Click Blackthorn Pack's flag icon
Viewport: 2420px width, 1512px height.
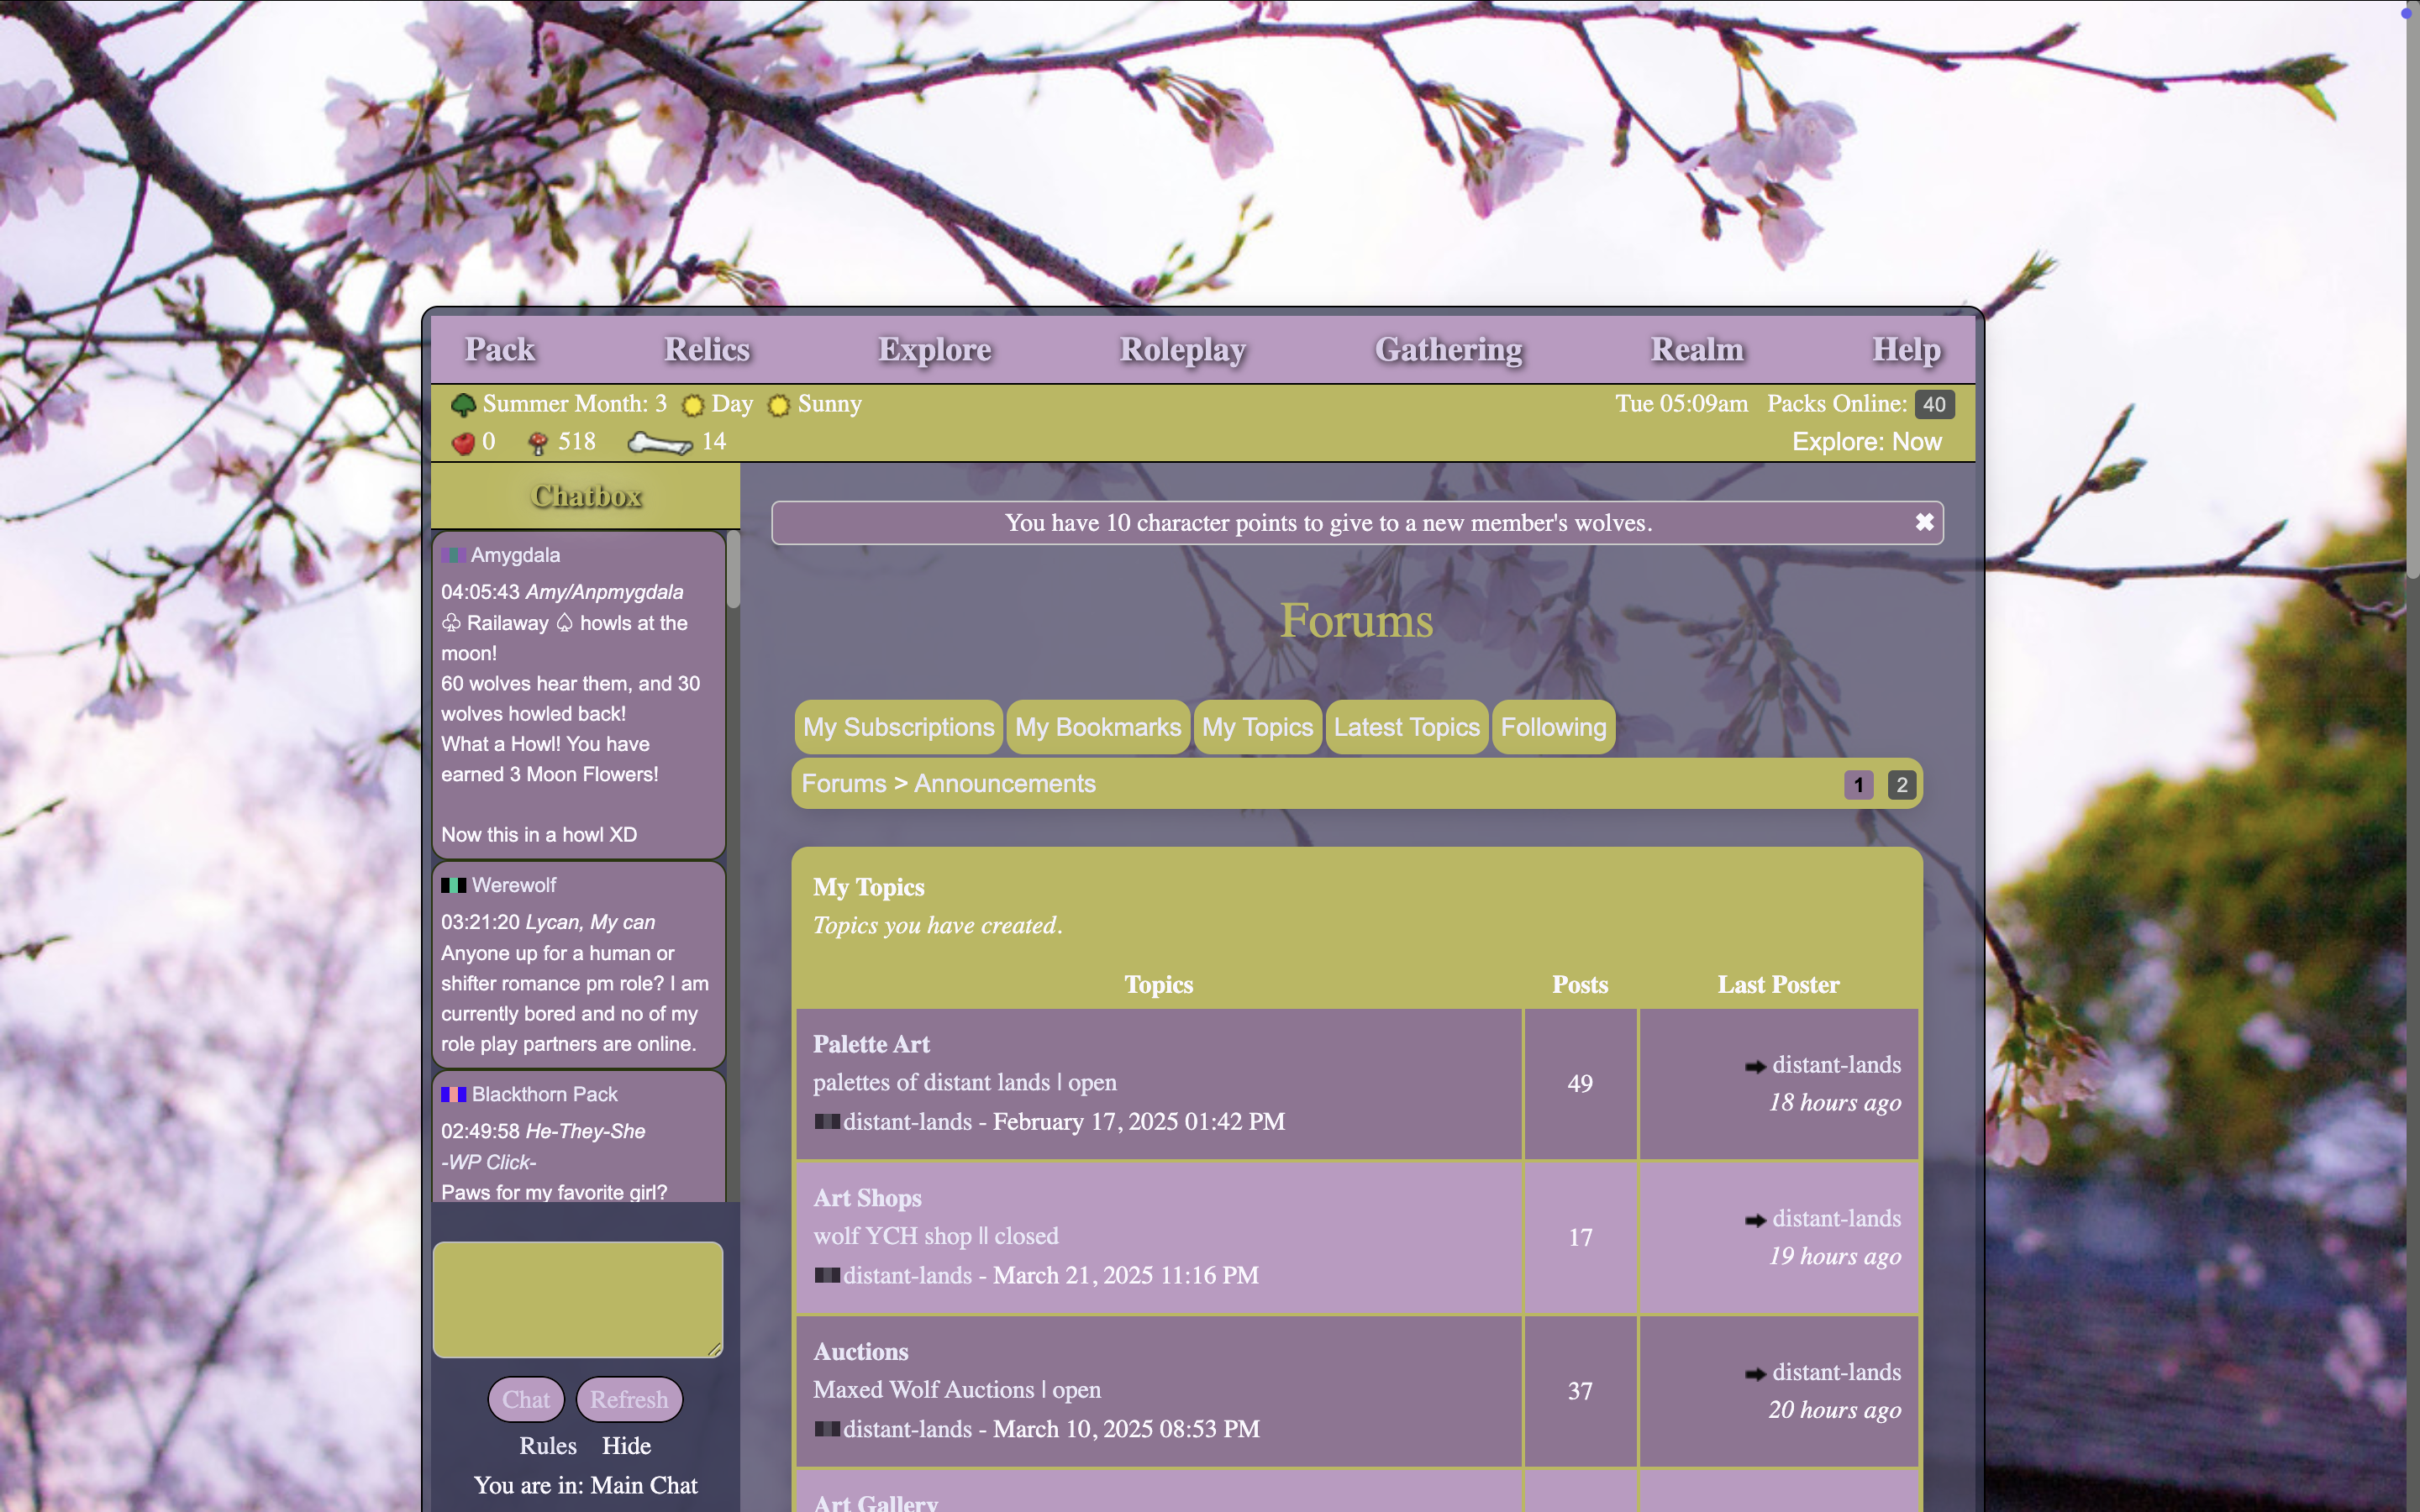[x=454, y=1094]
